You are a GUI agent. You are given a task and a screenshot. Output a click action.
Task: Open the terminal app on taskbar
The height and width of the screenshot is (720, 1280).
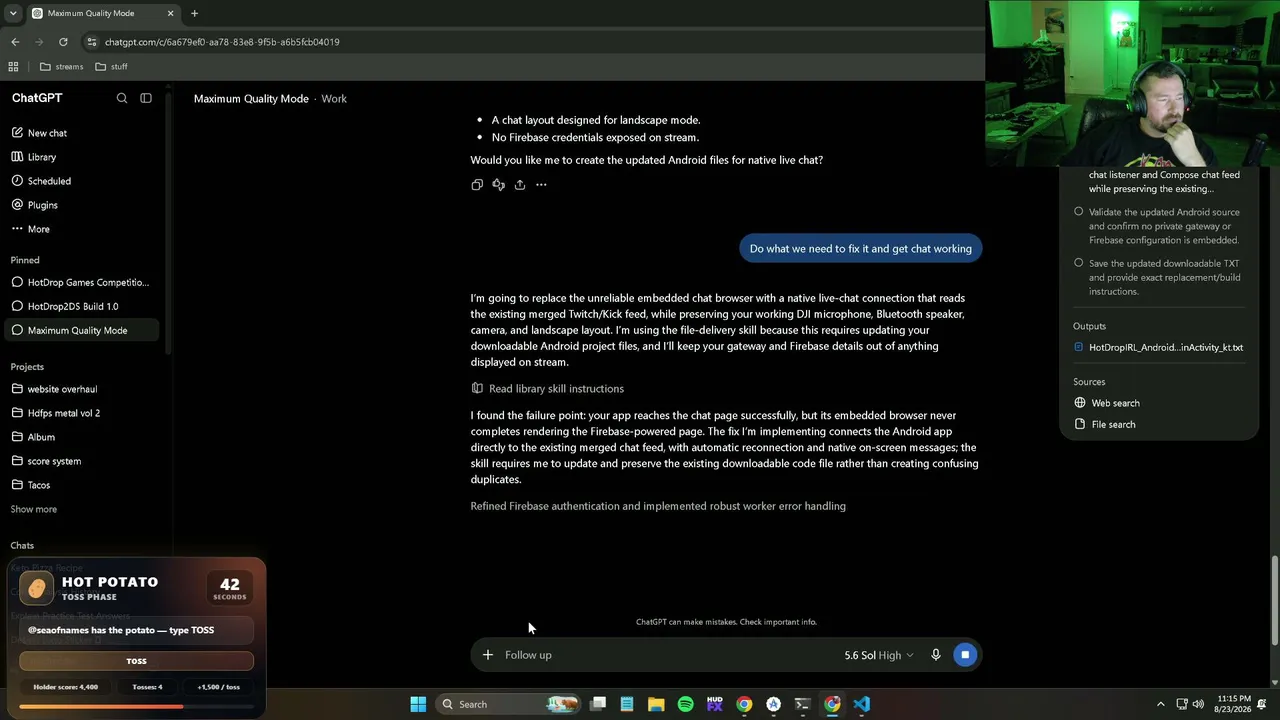803,704
